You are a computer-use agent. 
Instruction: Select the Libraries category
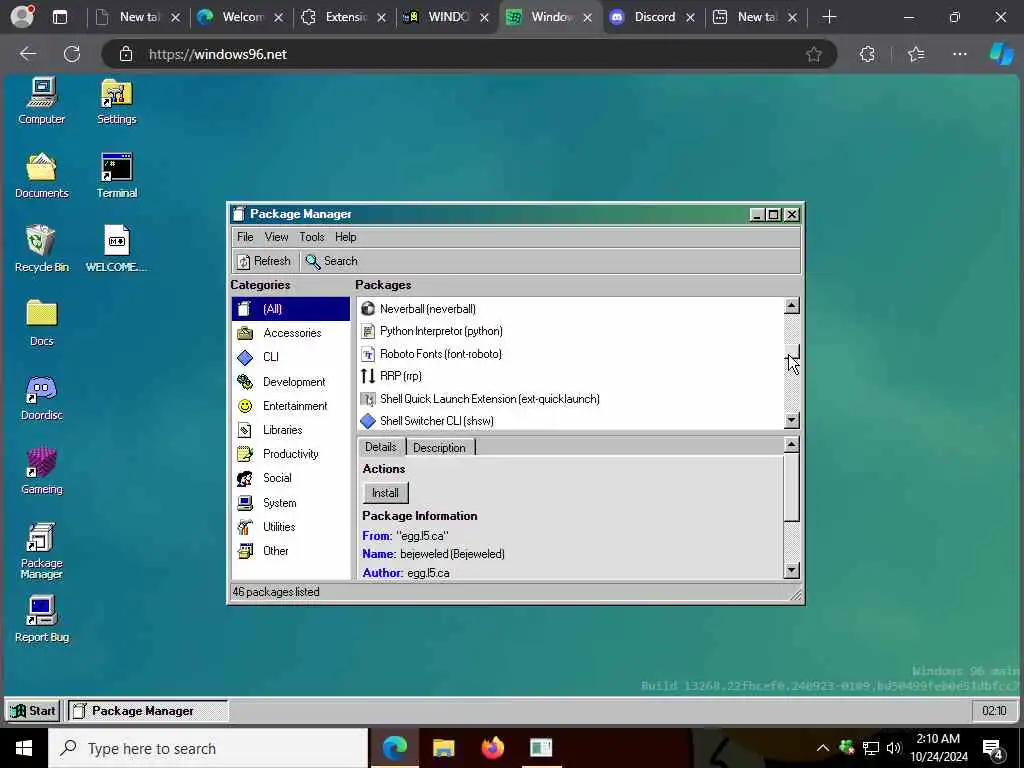click(x=291, y=430)
